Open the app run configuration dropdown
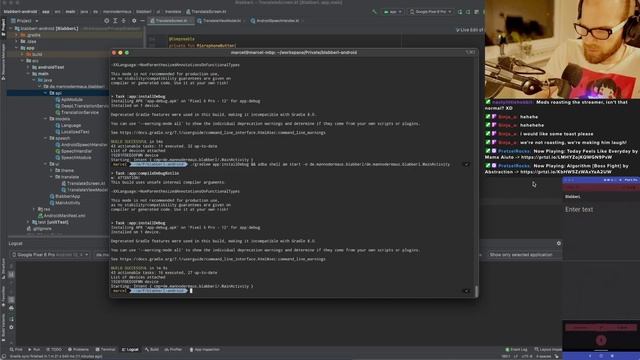Screen dimensions: 640x360 point(393,12)
